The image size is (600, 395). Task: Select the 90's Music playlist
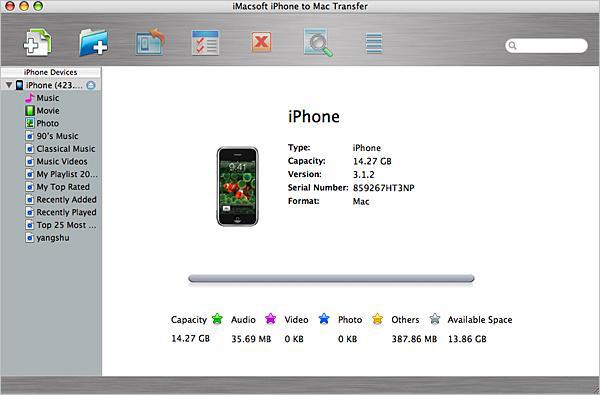tap(57, 136)
